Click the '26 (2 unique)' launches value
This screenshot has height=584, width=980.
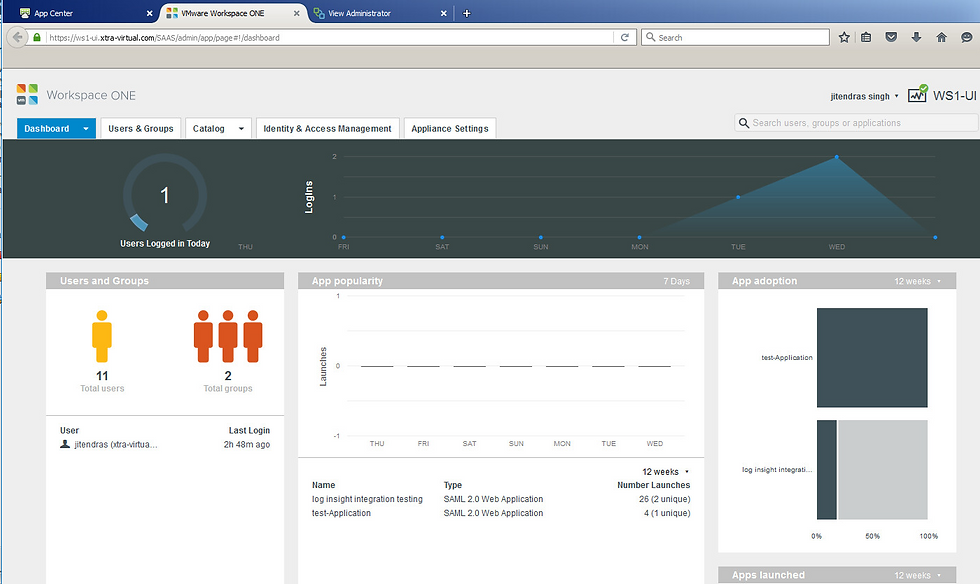(664, 499)
